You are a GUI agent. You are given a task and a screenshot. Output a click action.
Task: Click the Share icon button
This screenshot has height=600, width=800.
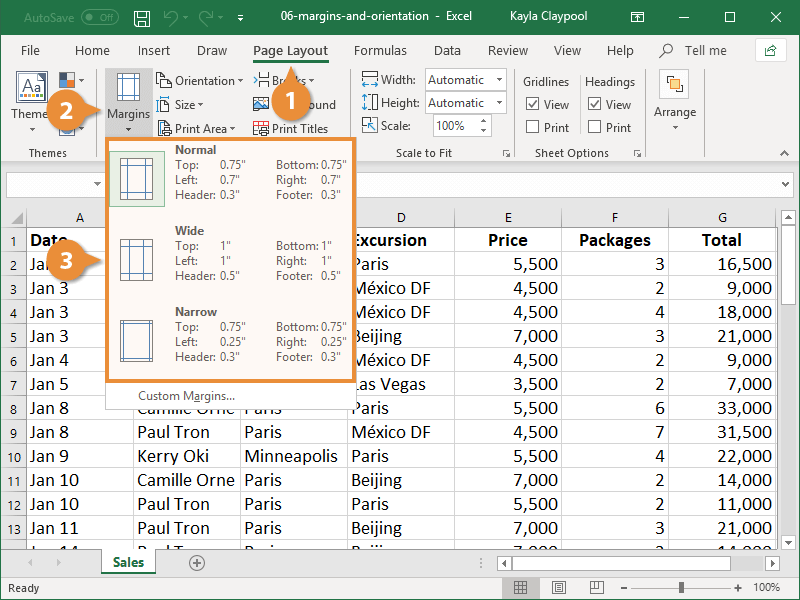click(770, 51)
